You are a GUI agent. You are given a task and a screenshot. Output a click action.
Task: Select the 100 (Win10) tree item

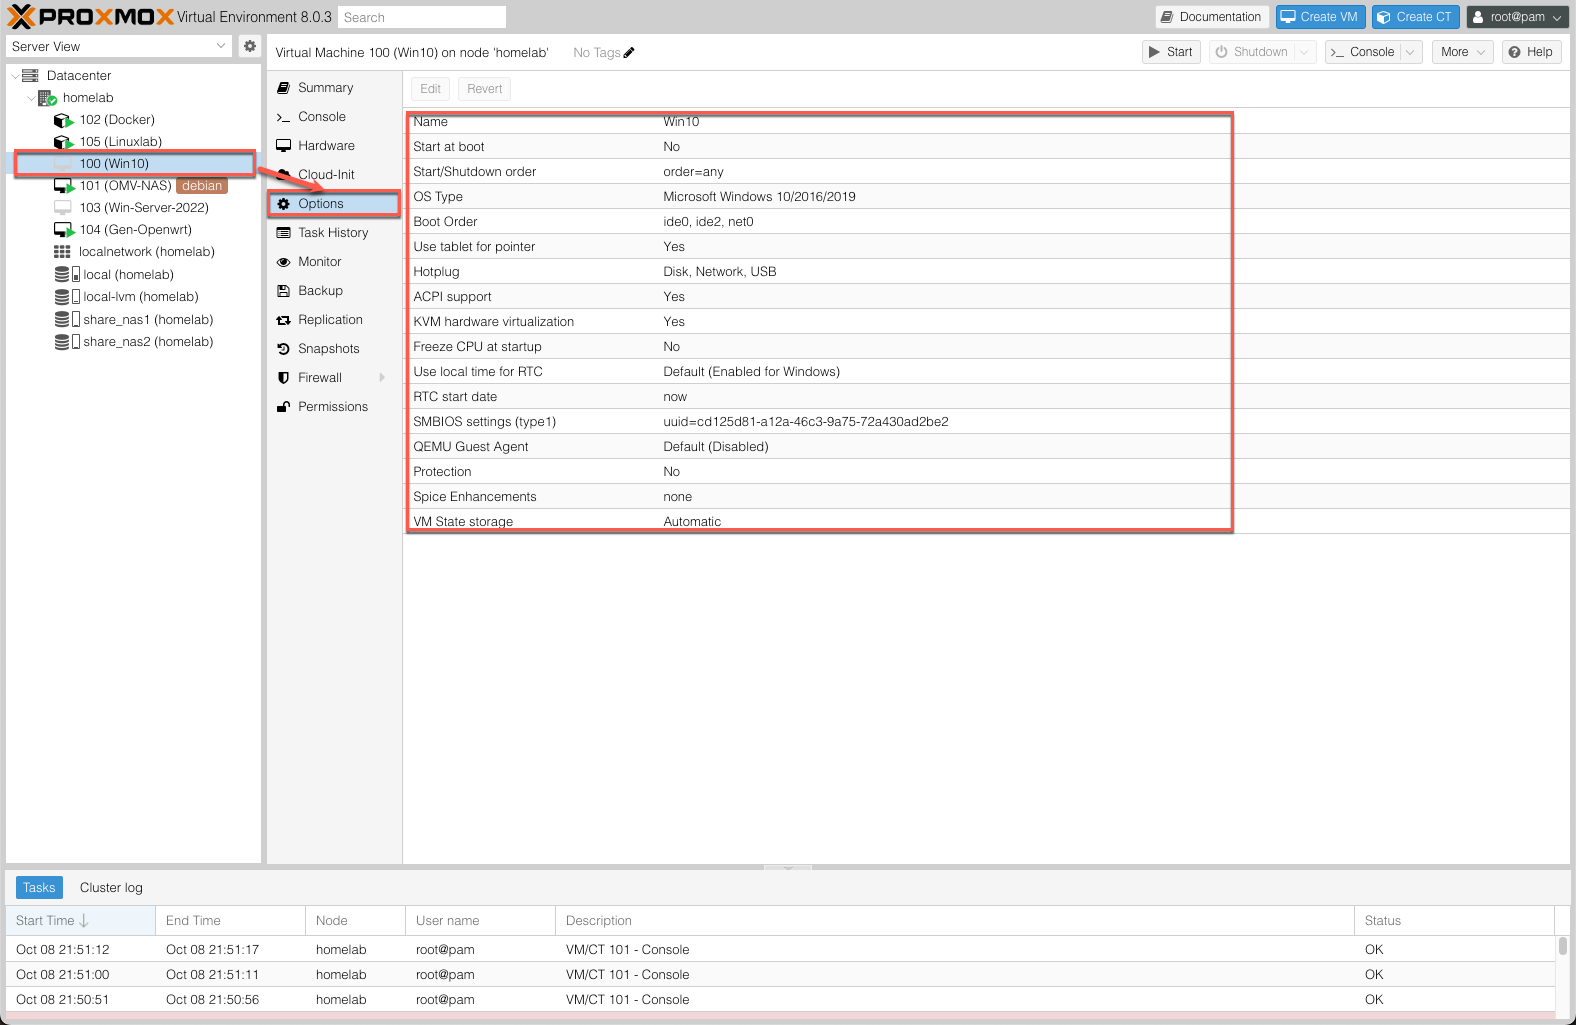tap(135, 164)
